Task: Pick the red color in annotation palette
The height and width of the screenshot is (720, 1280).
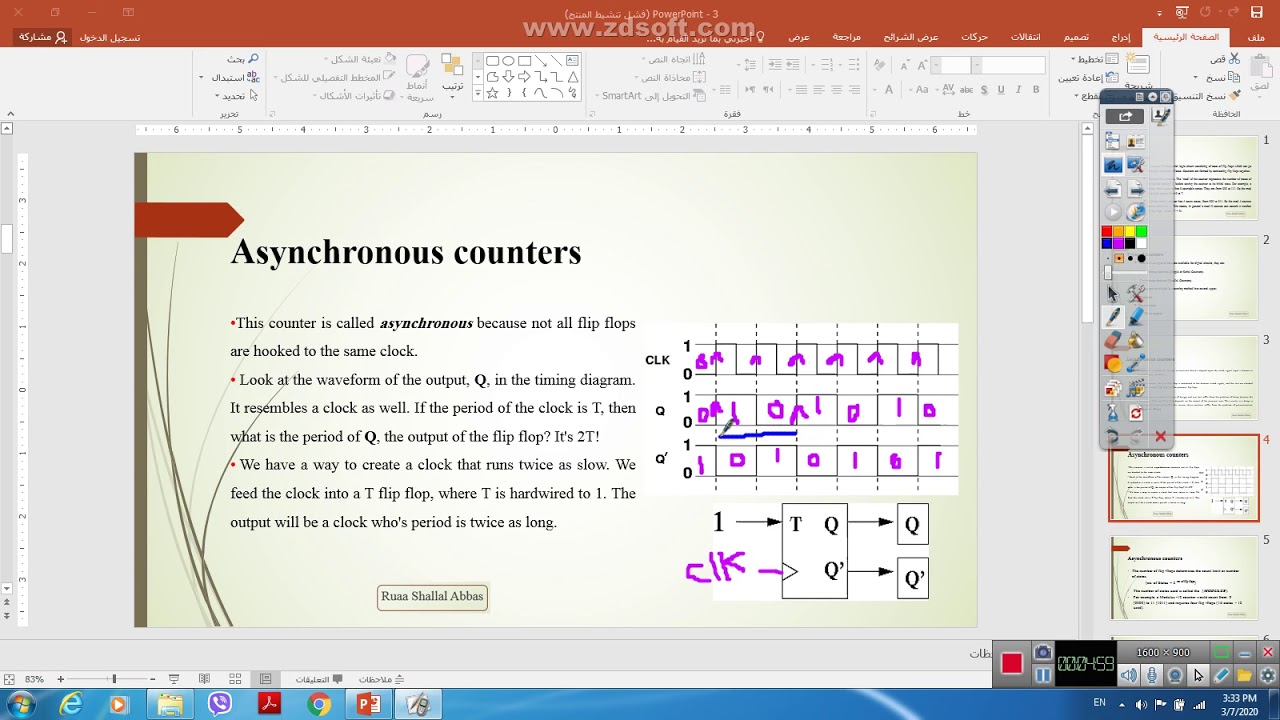Action: (x=1107, y=232)
